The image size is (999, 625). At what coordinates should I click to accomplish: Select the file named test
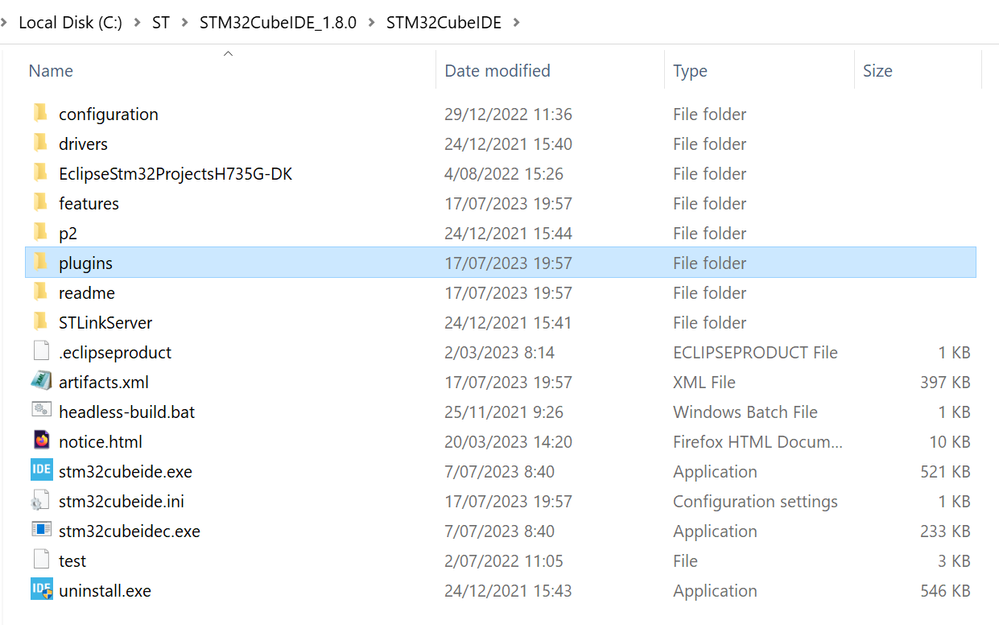(72, 561)
